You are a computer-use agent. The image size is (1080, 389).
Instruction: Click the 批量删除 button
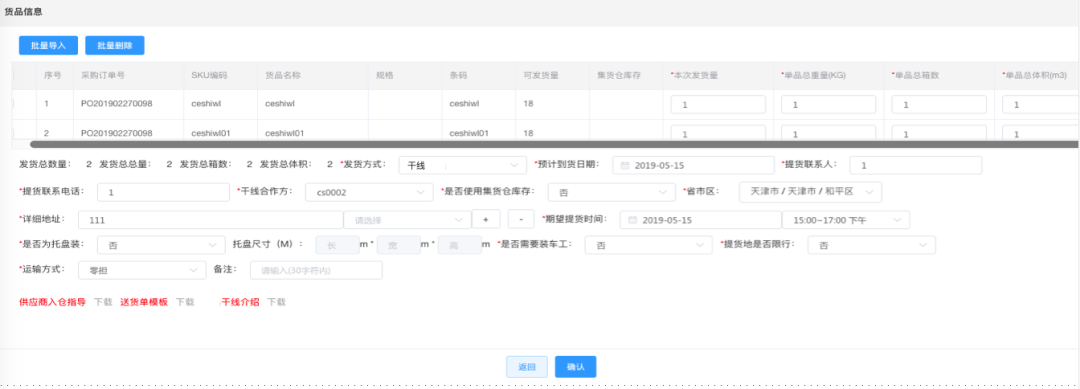(114, 45)
